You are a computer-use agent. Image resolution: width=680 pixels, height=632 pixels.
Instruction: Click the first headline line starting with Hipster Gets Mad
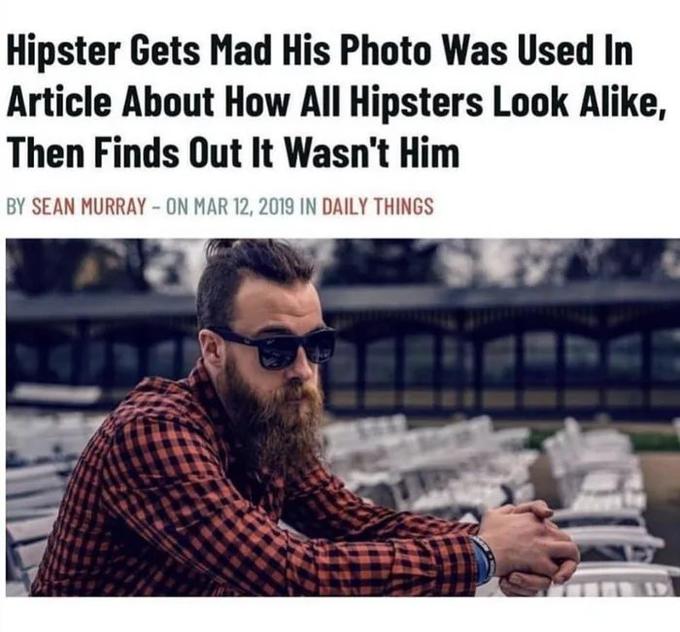tap(320, 52)
